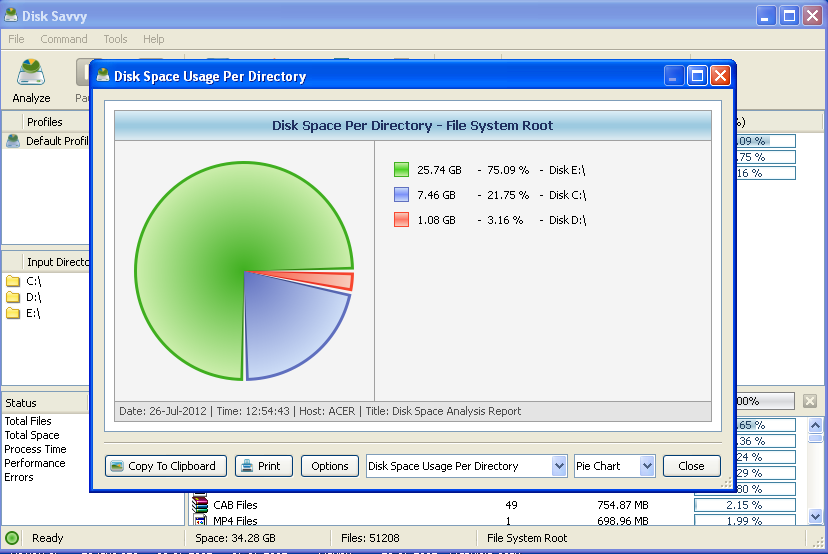Click the red Disk D:\ legend swatch
Image resolution: width=828 pixels, height=554 pixels.
click(401, 219)
